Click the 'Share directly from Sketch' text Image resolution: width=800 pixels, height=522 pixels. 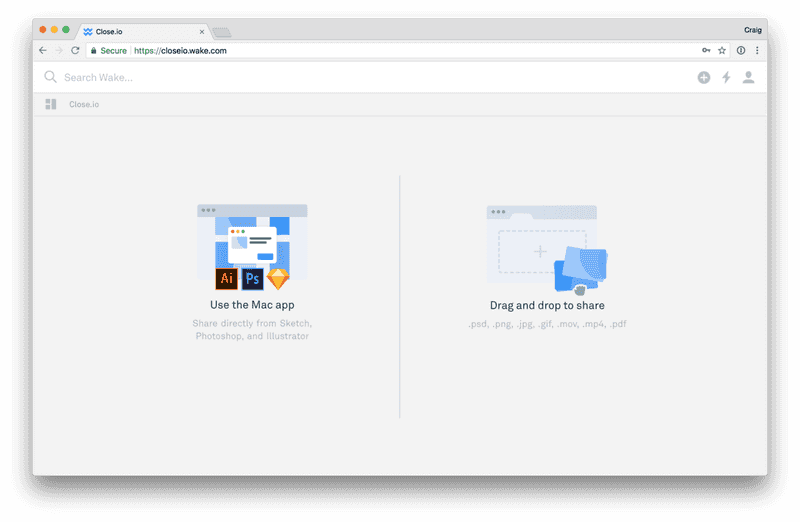click(252, 330)
